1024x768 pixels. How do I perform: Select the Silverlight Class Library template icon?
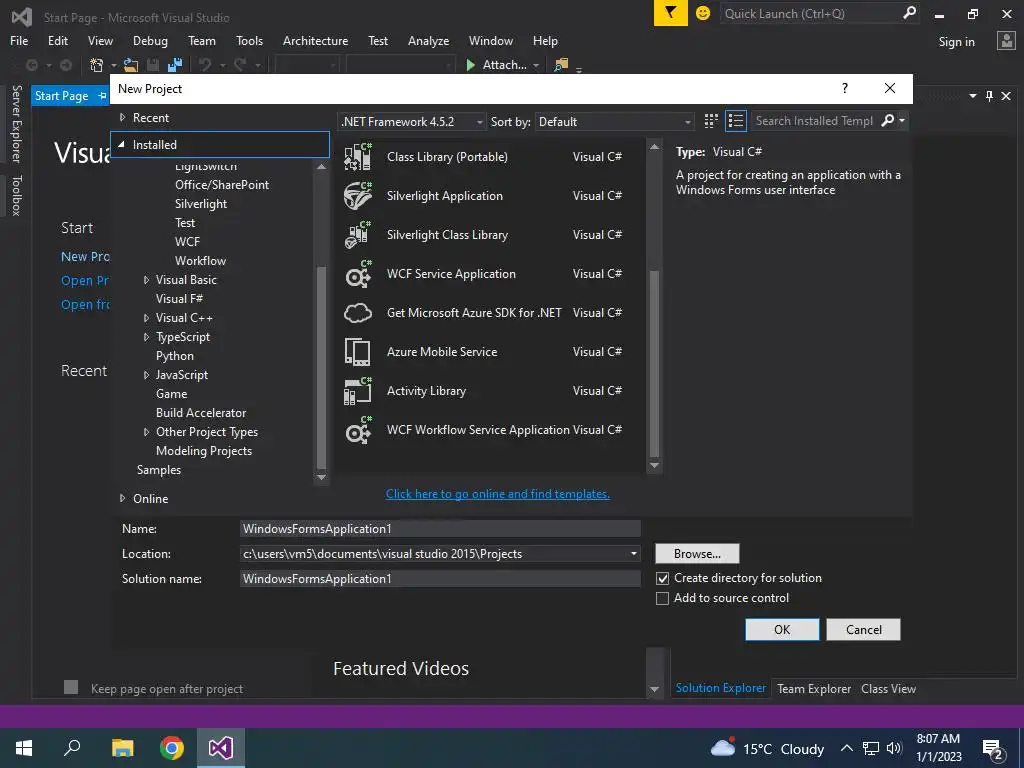358,235
